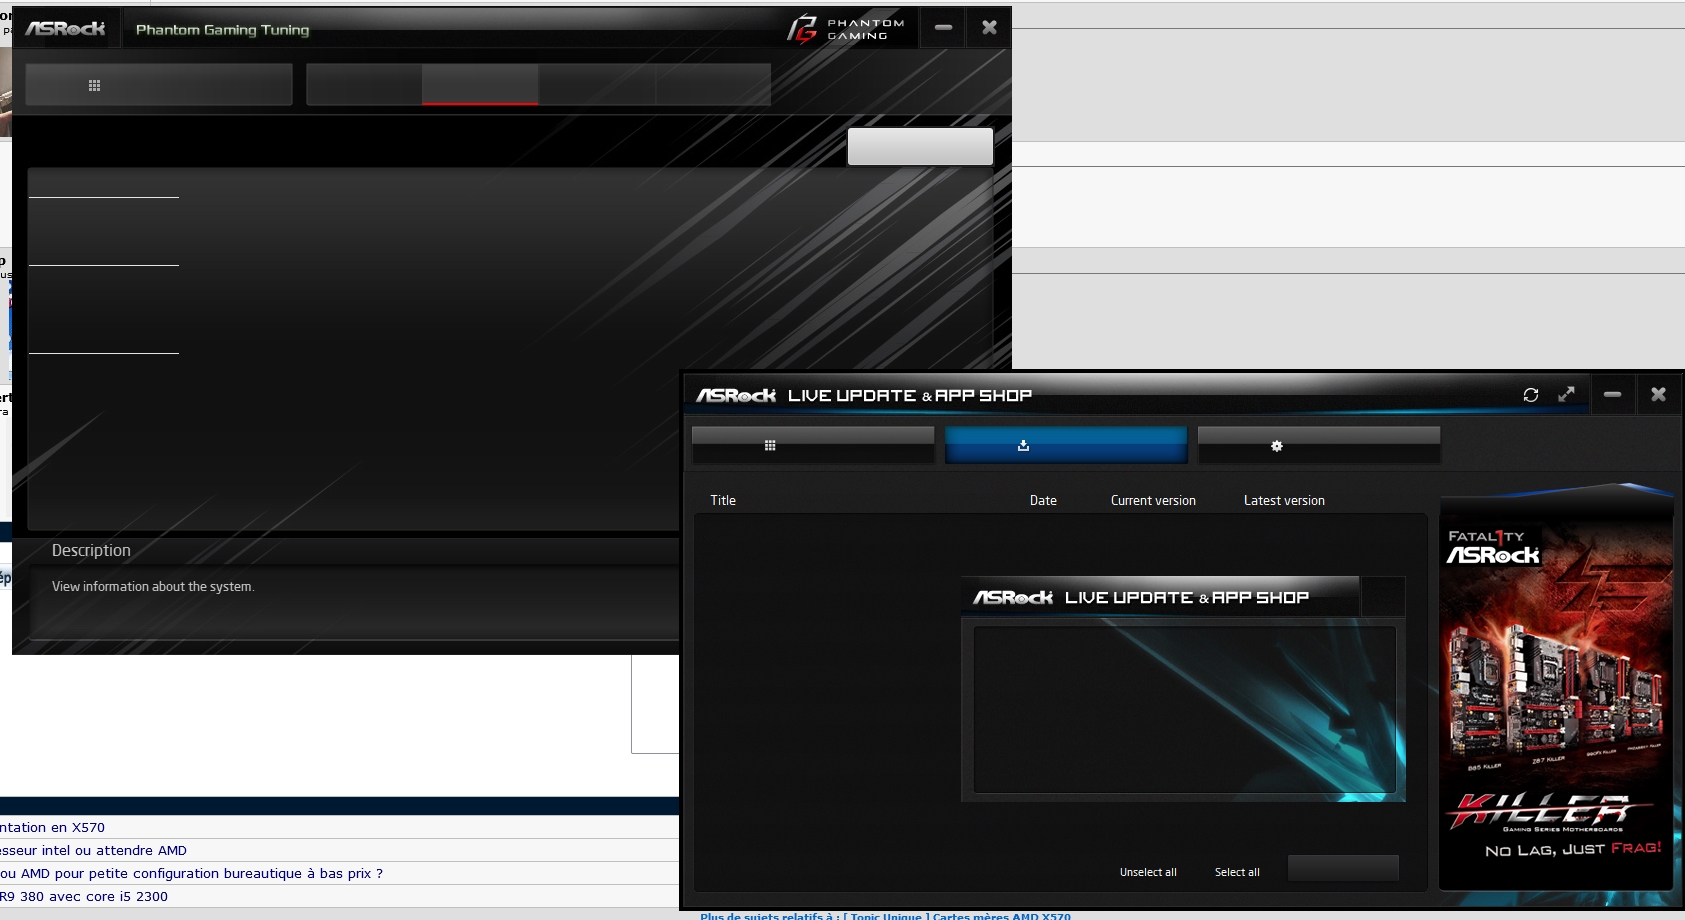Sort updates by Title column header

723,500
